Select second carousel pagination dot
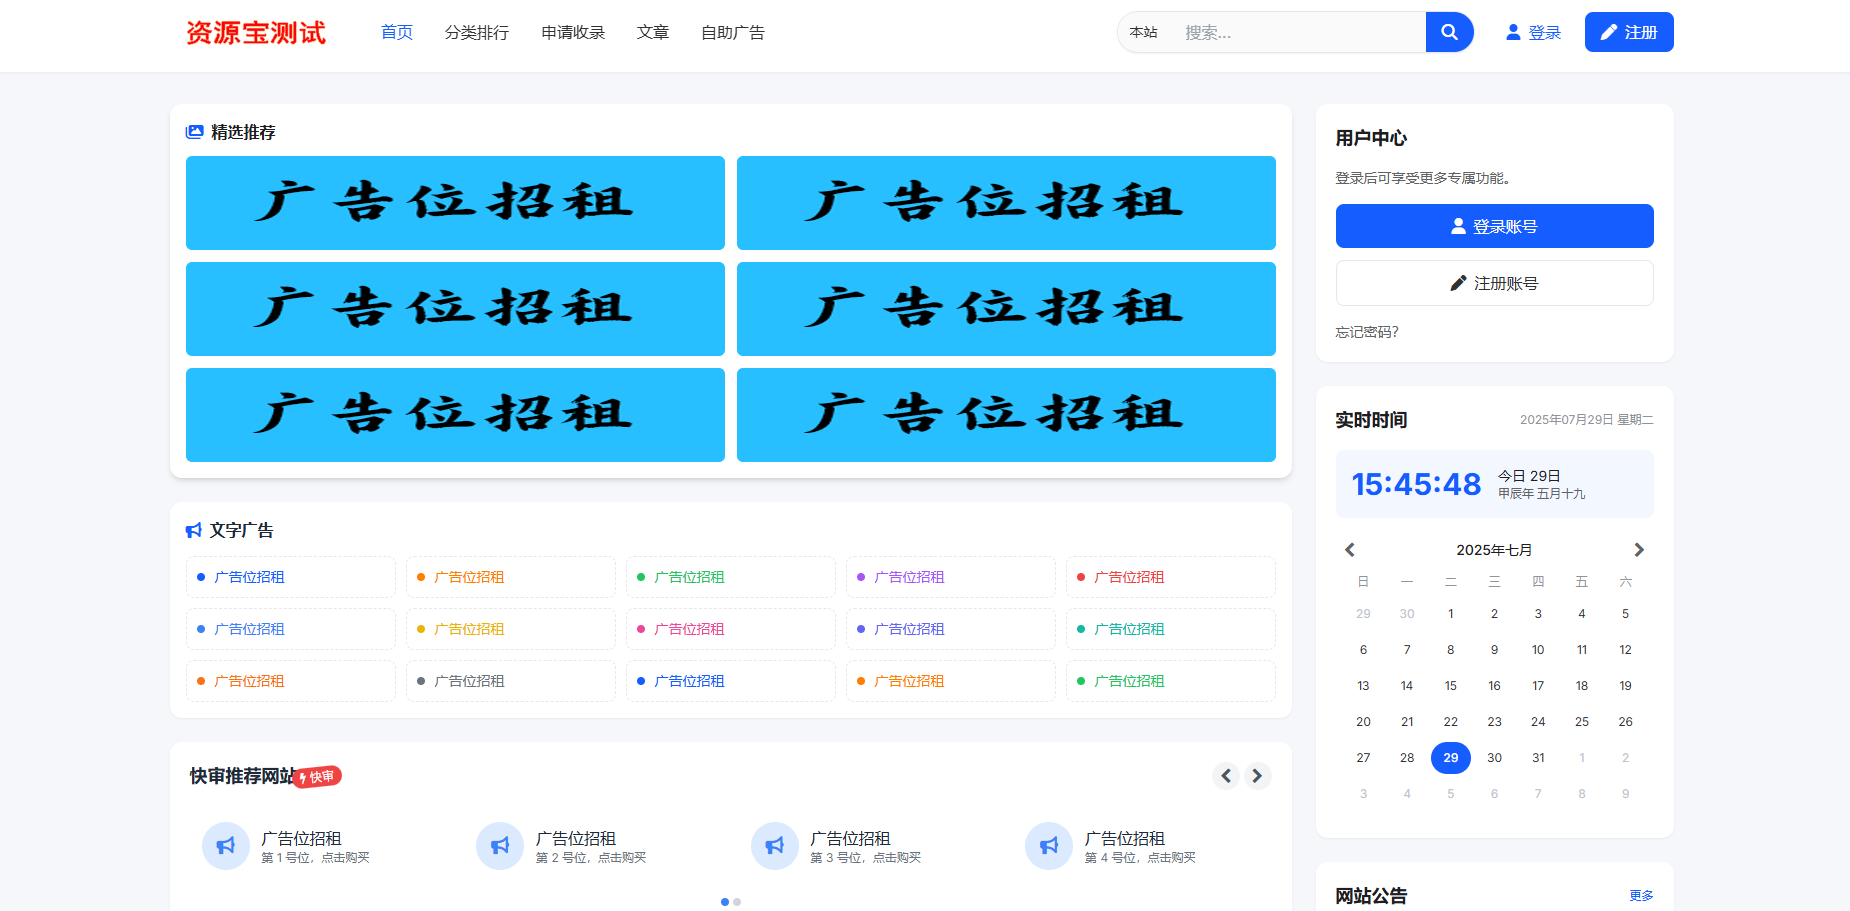 click(x=737, y=902)
